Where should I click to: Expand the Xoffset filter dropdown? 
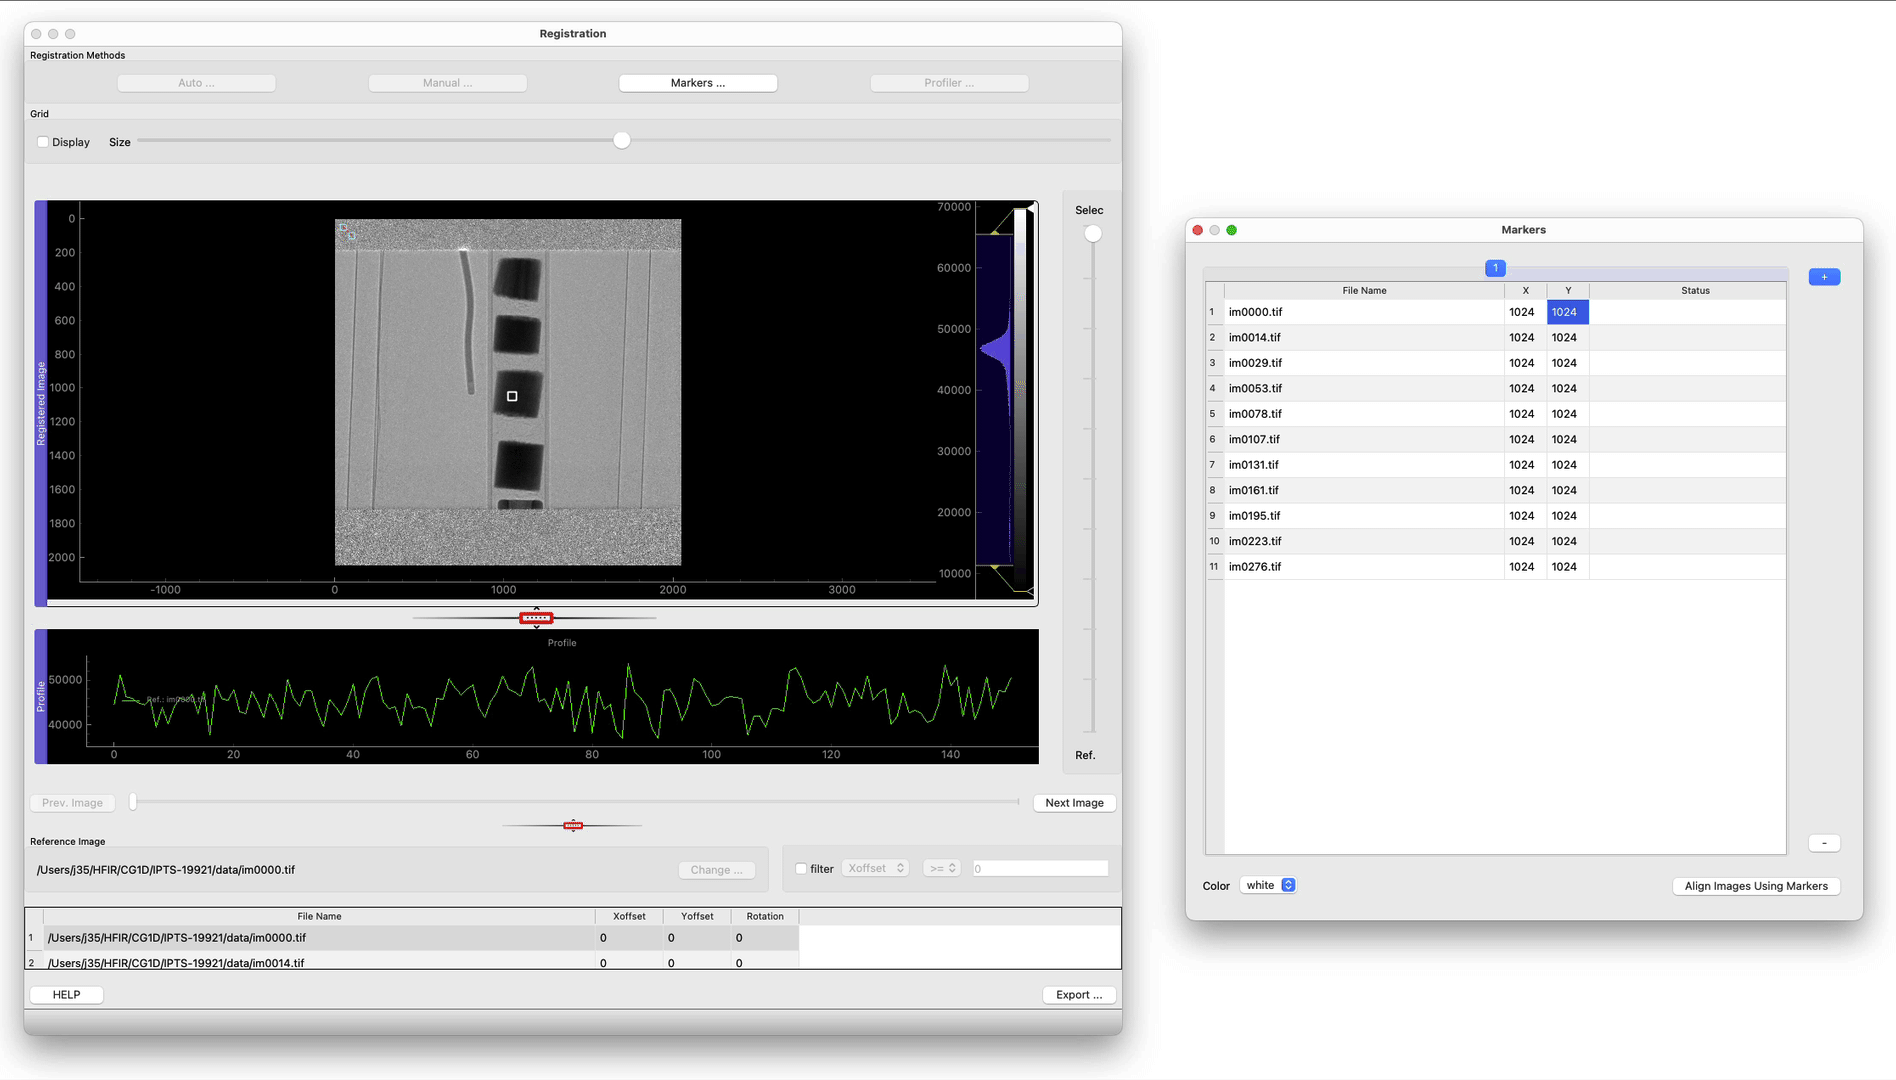pyautogui.click(x=876, y=868)
